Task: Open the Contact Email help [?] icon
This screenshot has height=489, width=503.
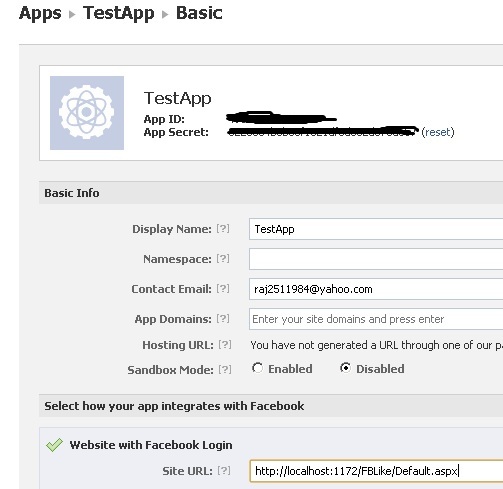Action: tap(223, 289)
